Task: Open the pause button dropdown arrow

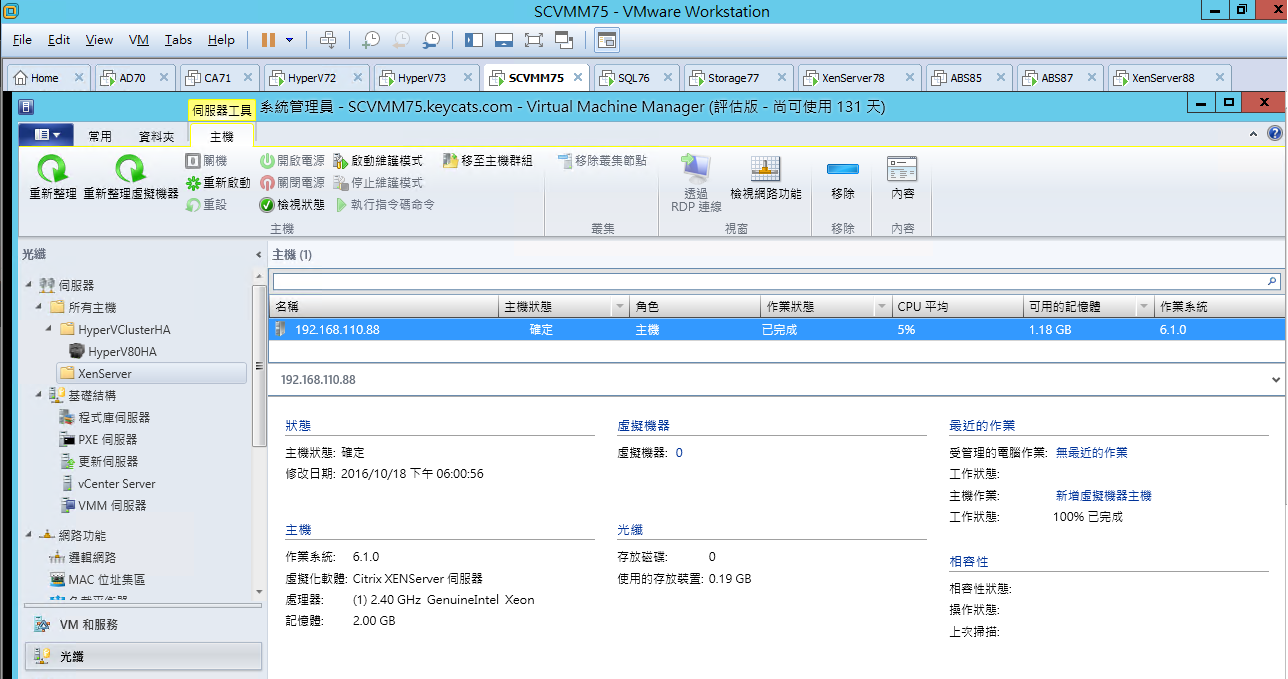Action: (290, 40)
